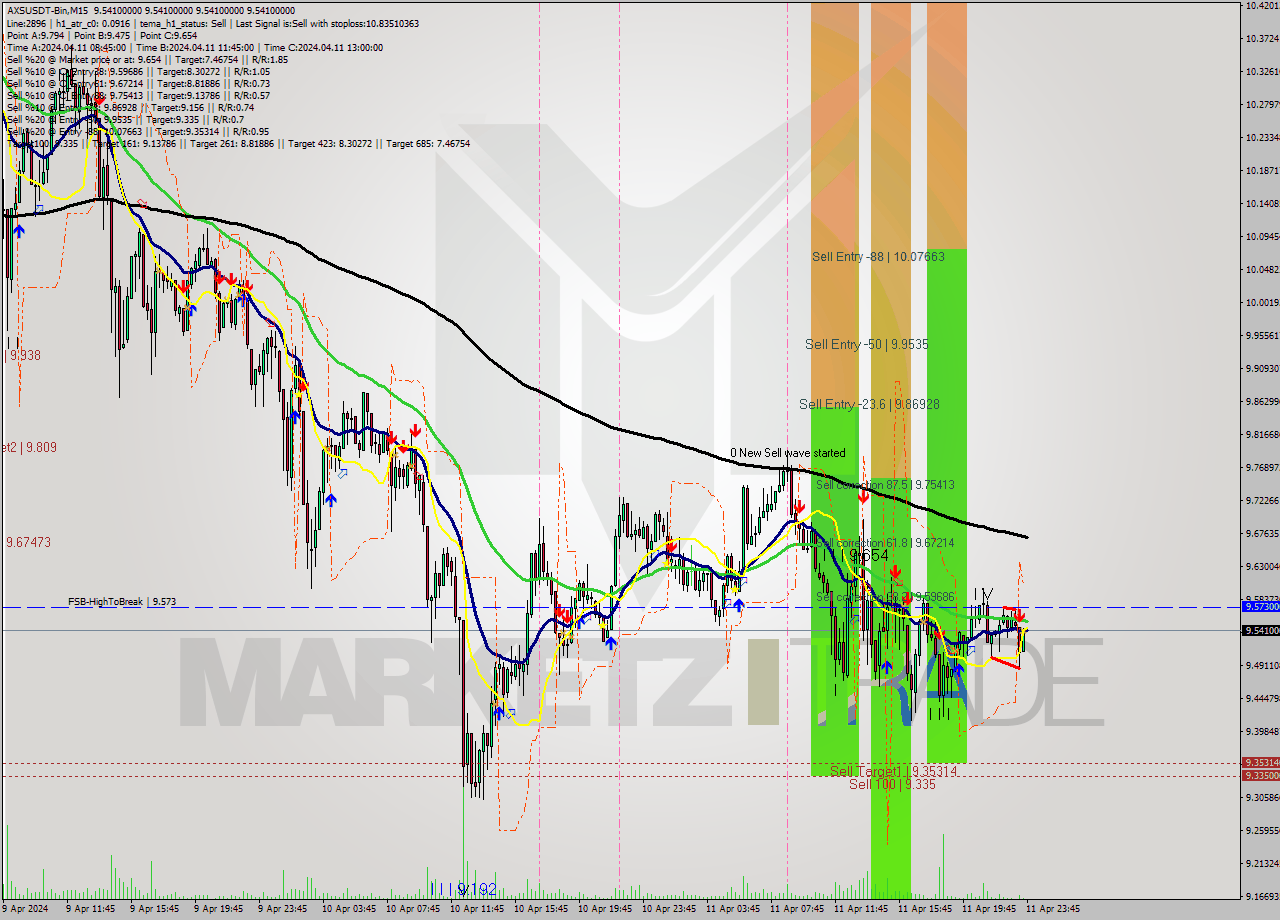The width and height of the screenshot is (1280, 920).
Task: Click the red 9.3350 price axis tag
Action: pyautogui.click(x=1260, y=775)
